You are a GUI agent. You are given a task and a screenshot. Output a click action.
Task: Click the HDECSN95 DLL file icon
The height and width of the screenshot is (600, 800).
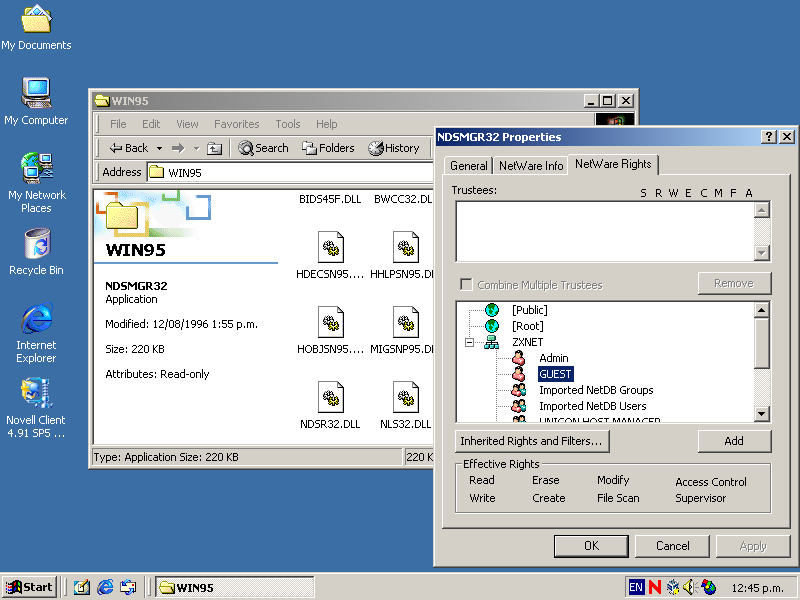pos(331,247)
